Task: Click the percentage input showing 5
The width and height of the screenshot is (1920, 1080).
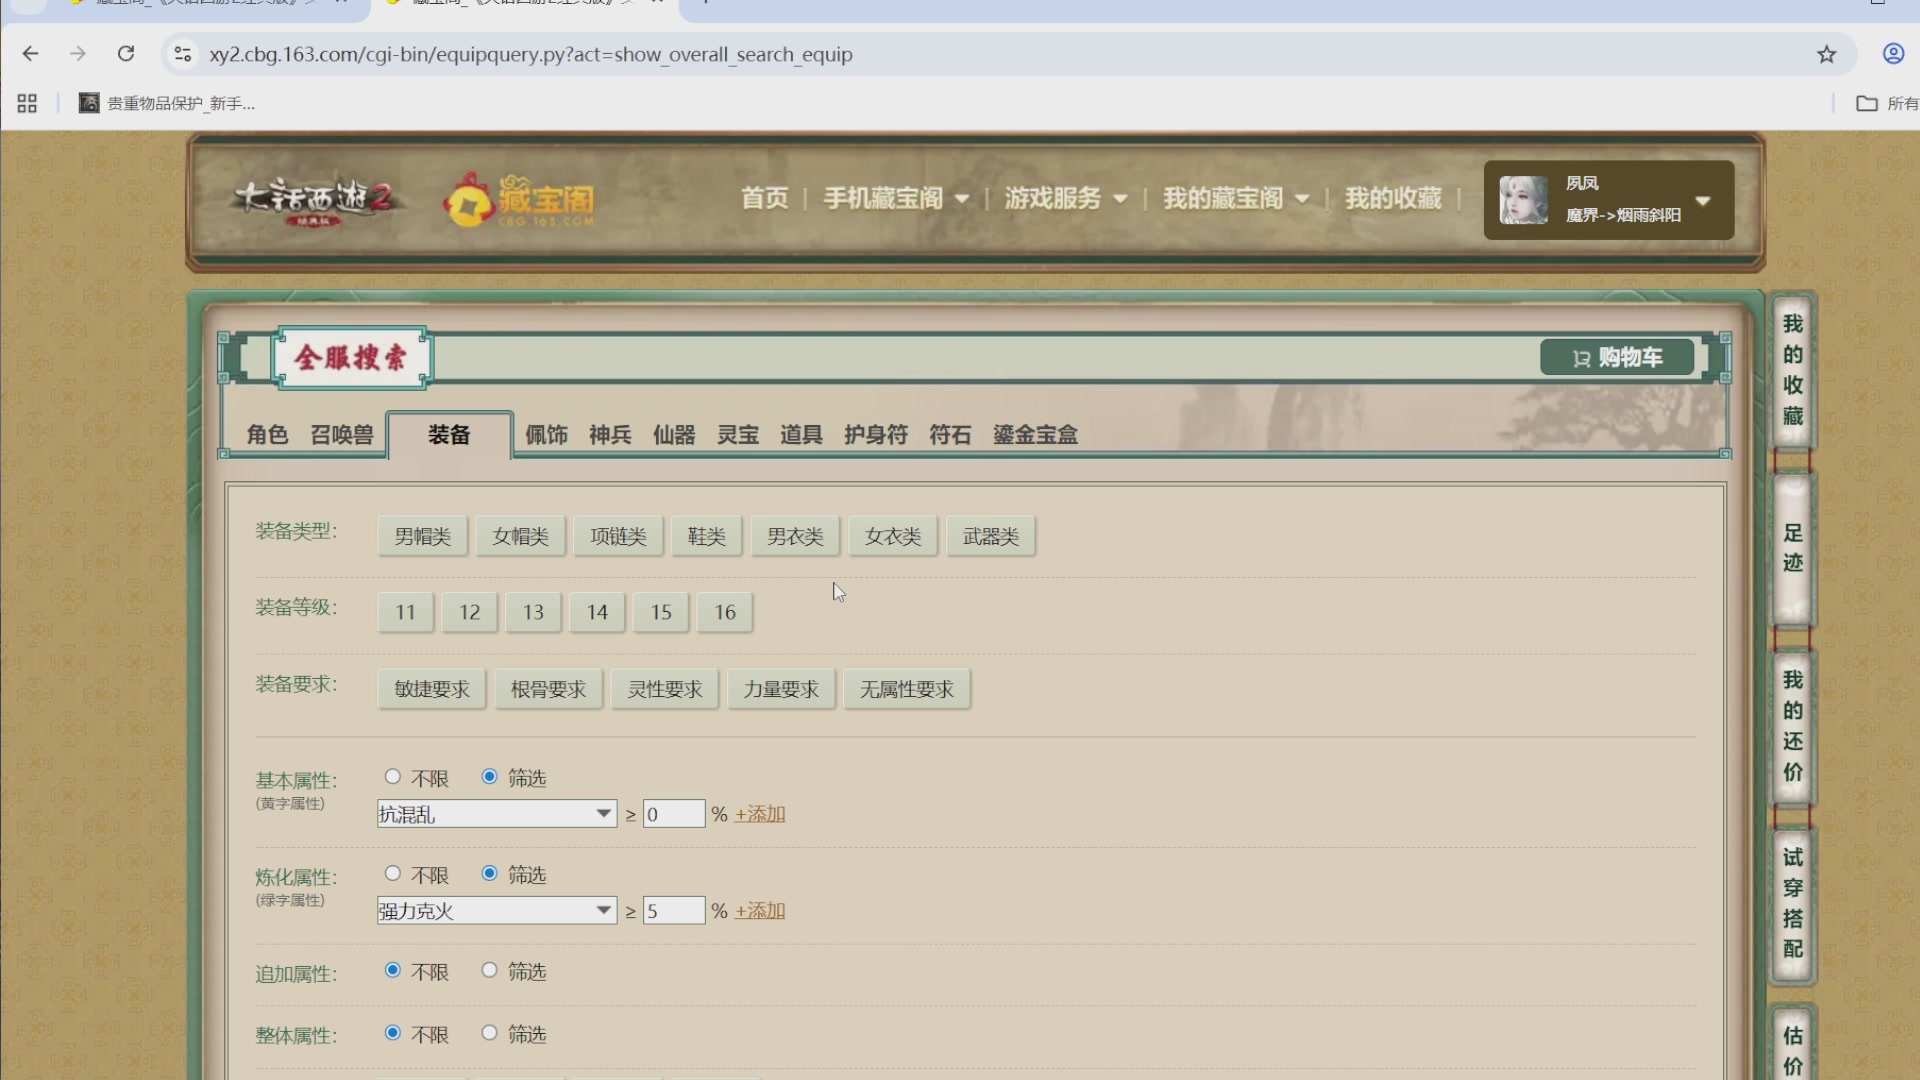Action: click(x=674, y=910)
